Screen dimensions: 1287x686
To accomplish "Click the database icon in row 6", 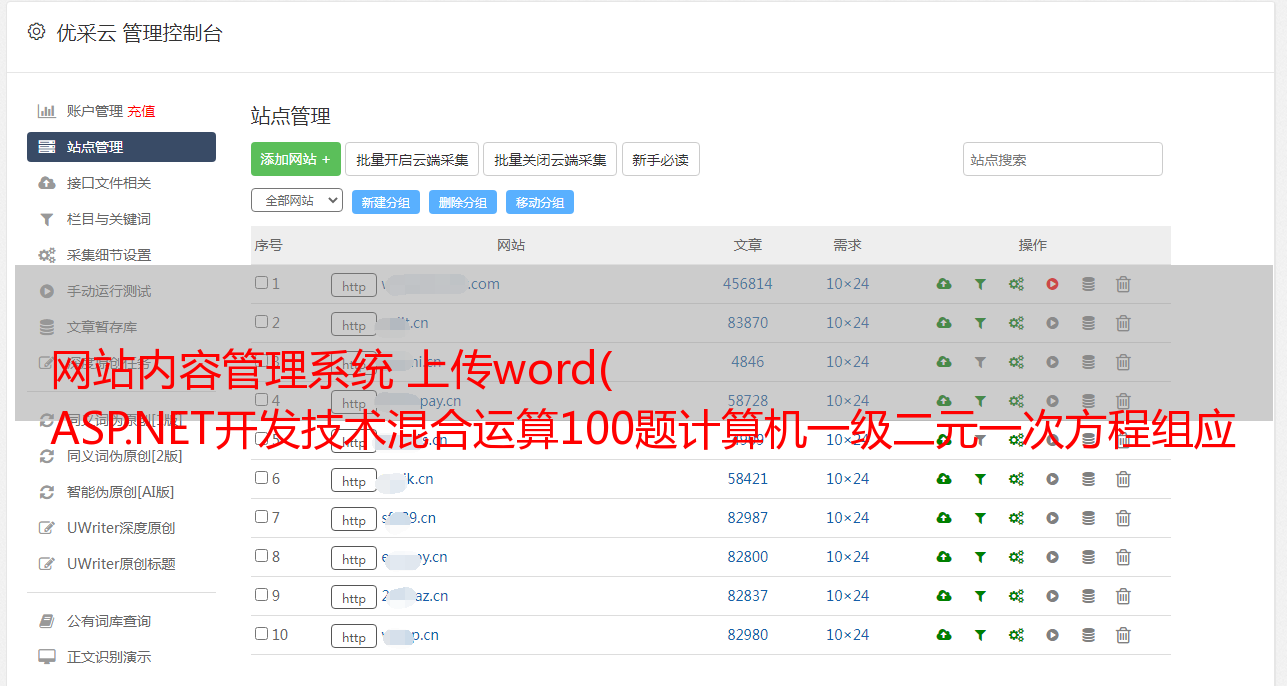I will [x=1088, y=479].
